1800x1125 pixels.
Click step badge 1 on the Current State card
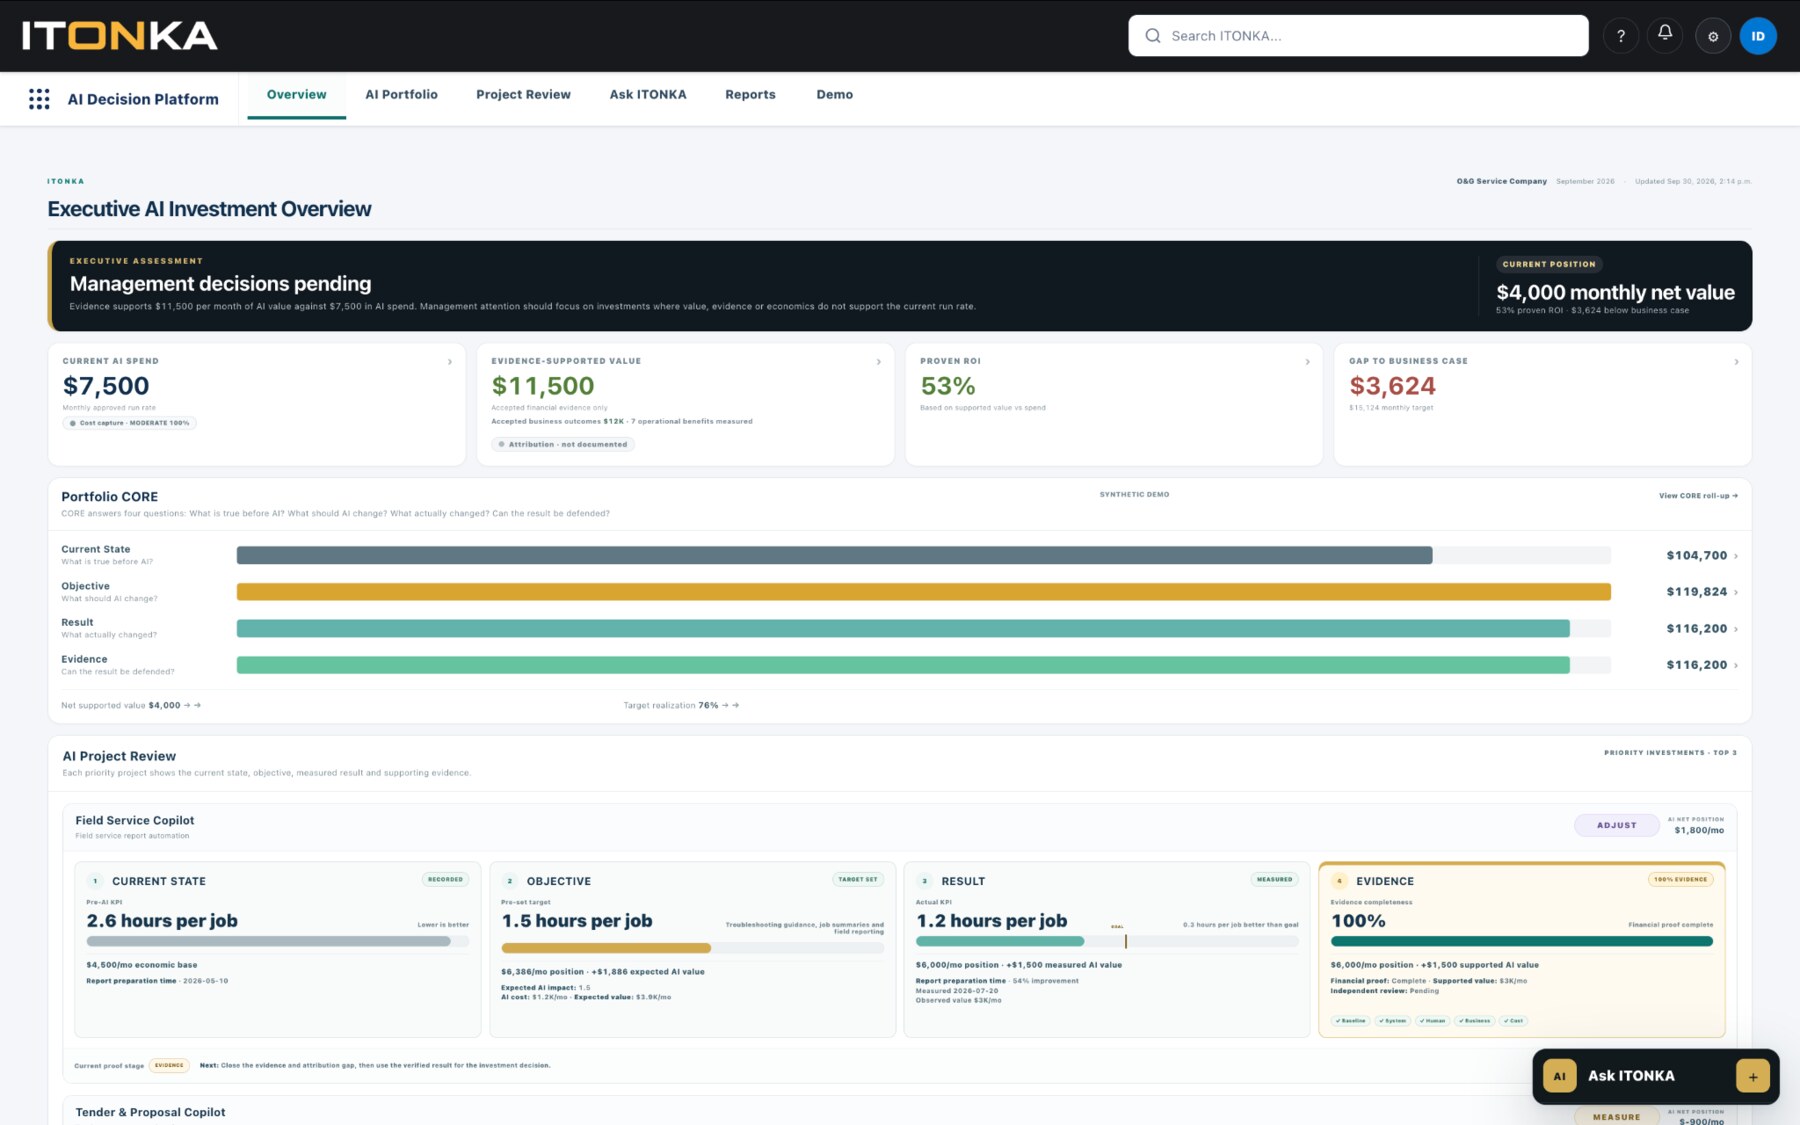click(x=95, y=881)
